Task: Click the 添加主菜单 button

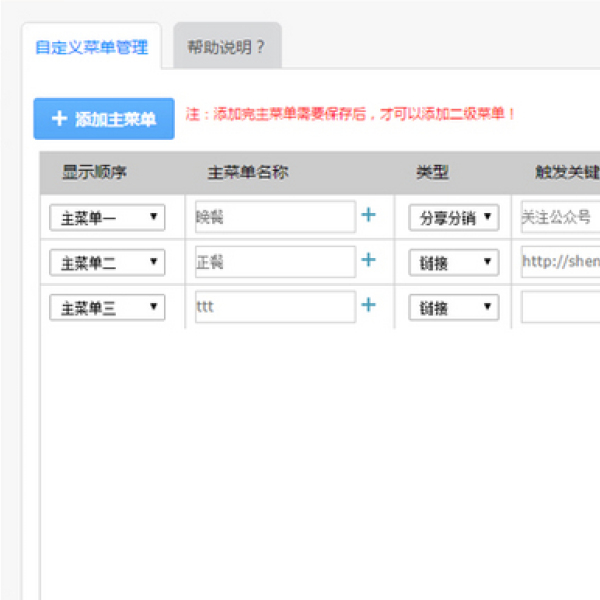Action: 104,119
